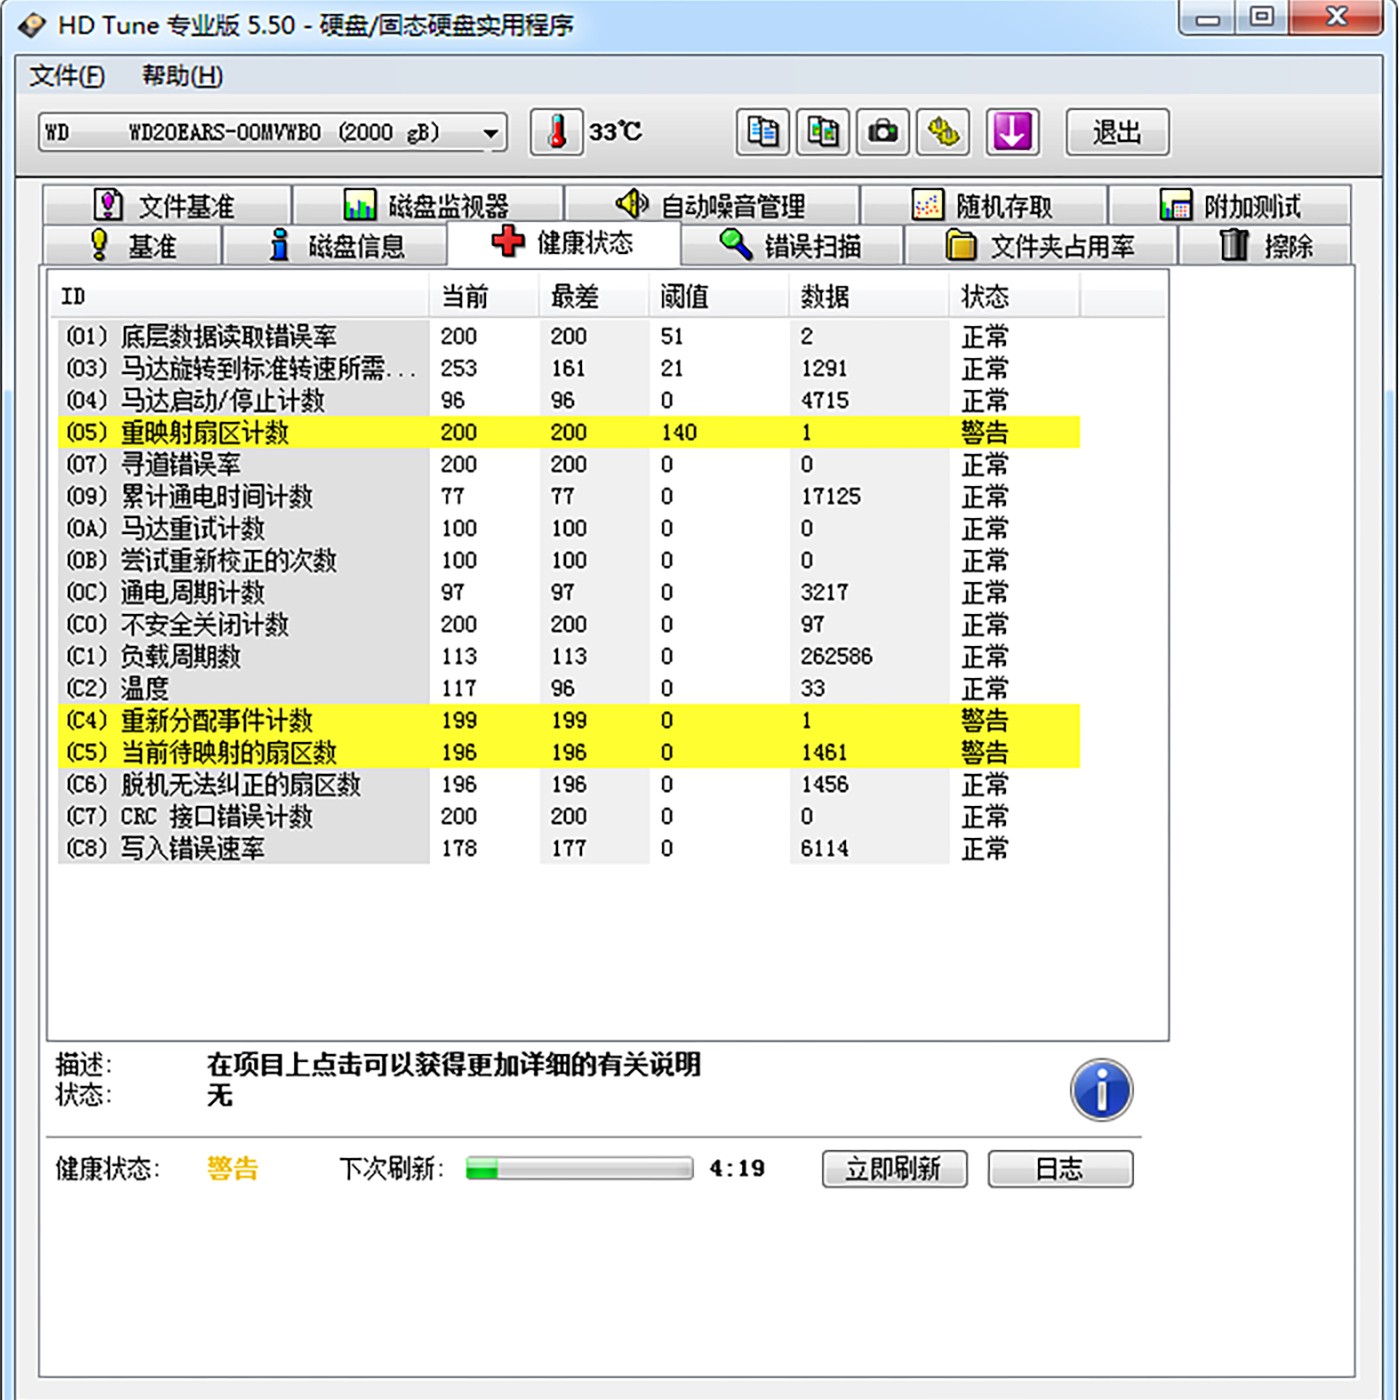Switch to the 错误扫描 tab

[792, 245]
